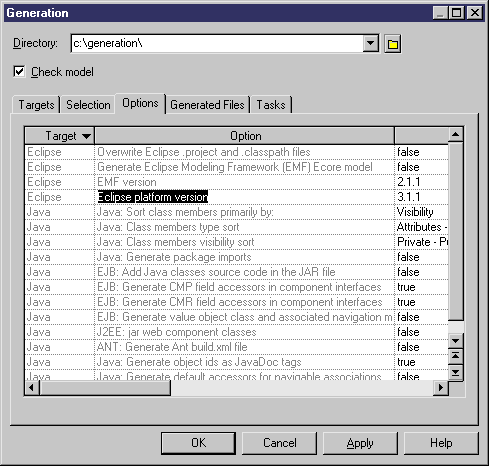489x466 pixels.
Task: Open the Directory dropdown list
Action: click(x=370, y=43)
